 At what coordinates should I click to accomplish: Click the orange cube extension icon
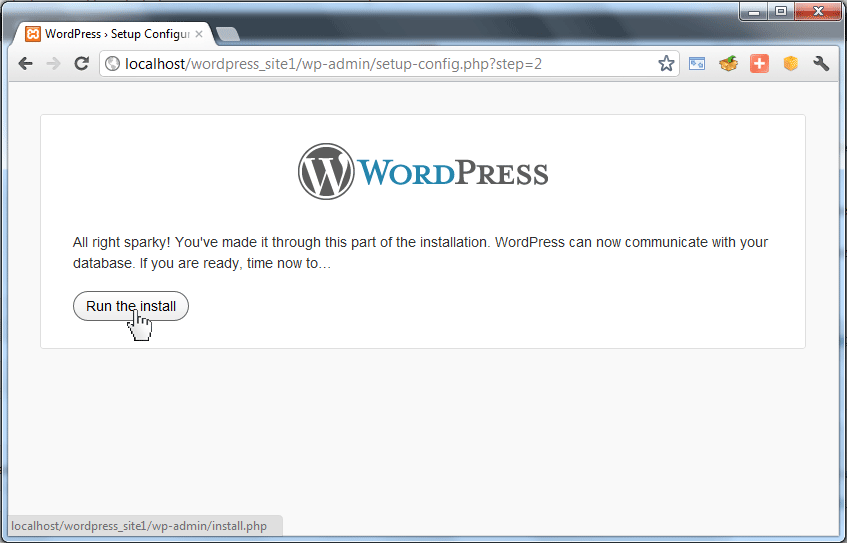point(790,64)
